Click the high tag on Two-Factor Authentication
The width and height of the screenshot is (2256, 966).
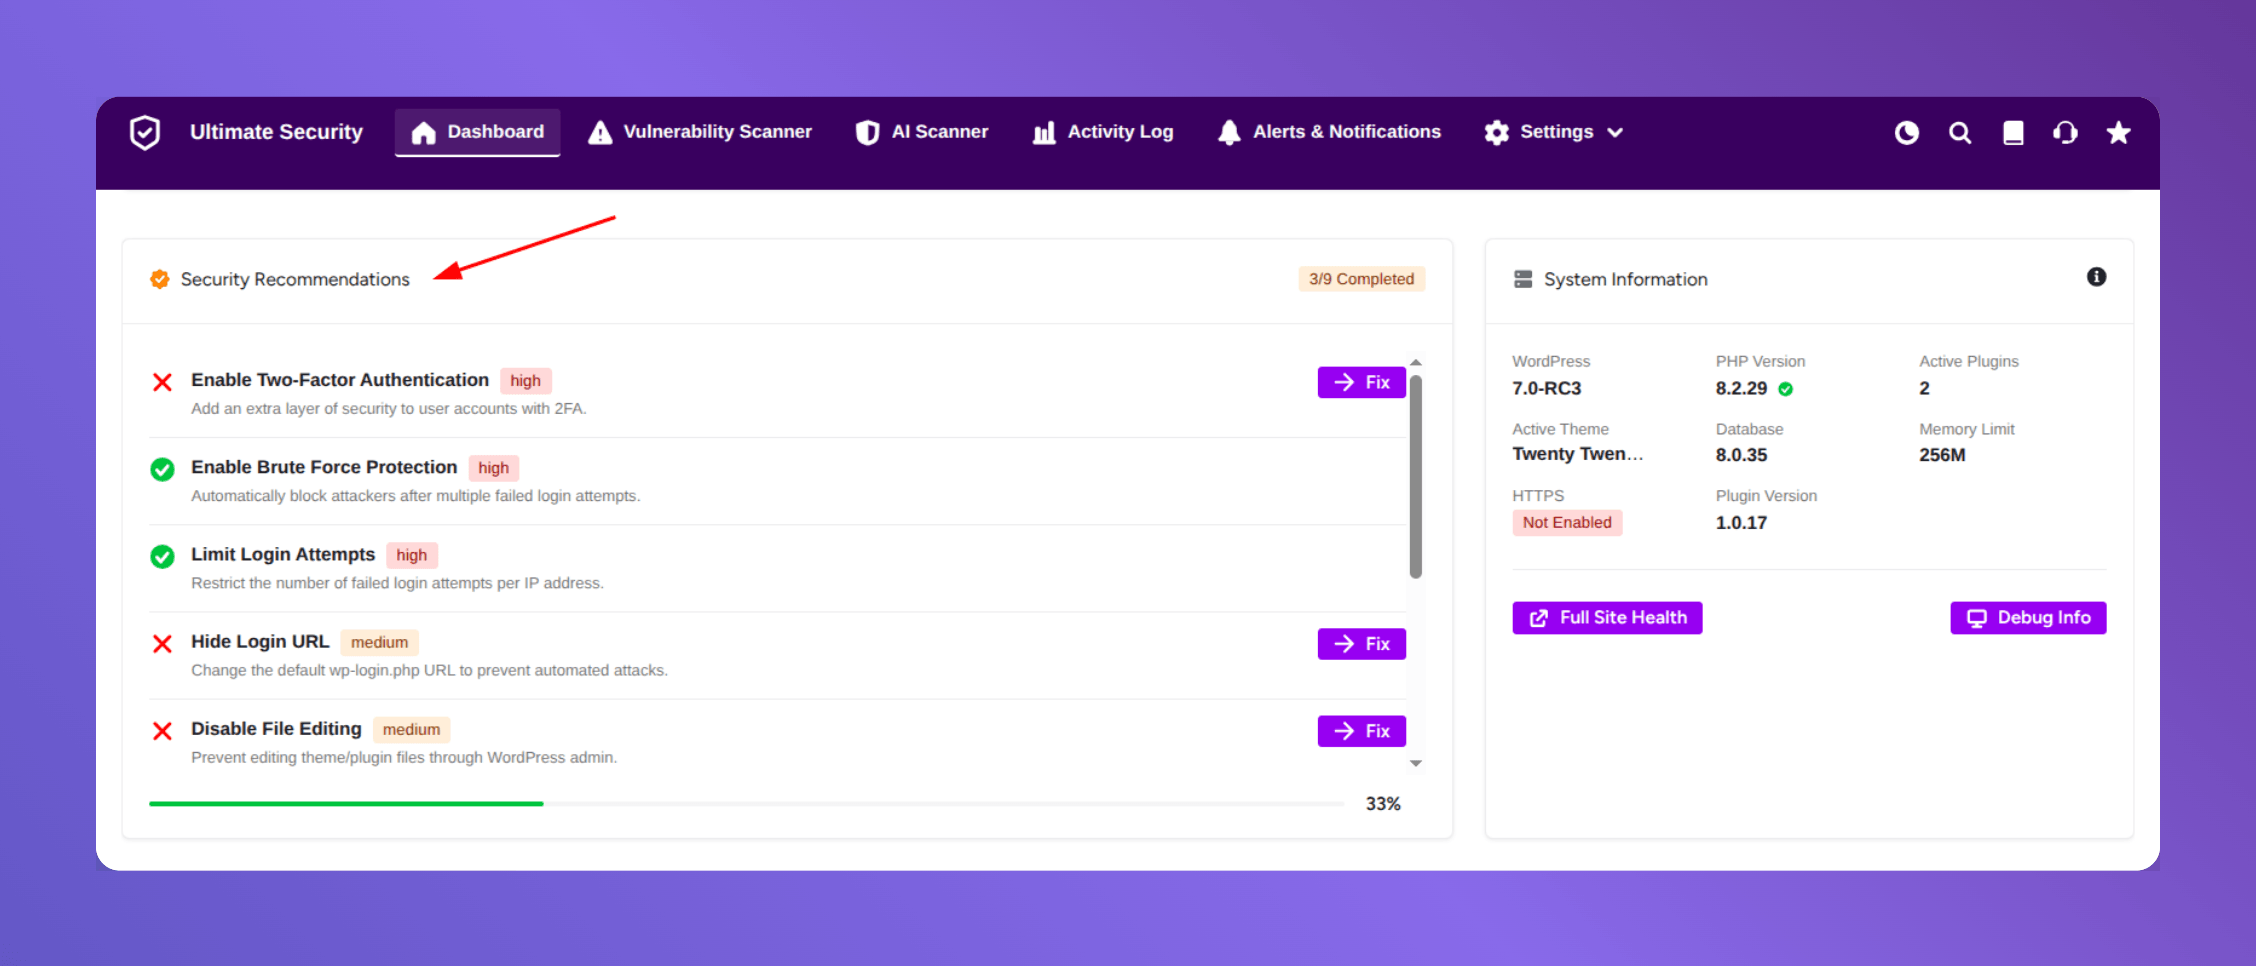[x=525, y=381]
